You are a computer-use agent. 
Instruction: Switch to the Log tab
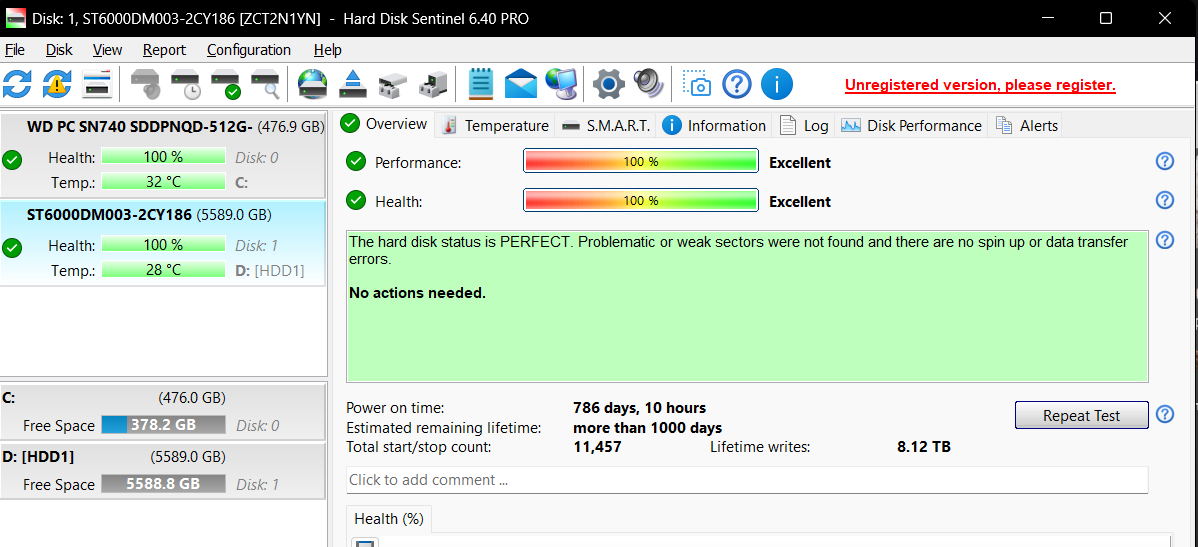(804, 125)
